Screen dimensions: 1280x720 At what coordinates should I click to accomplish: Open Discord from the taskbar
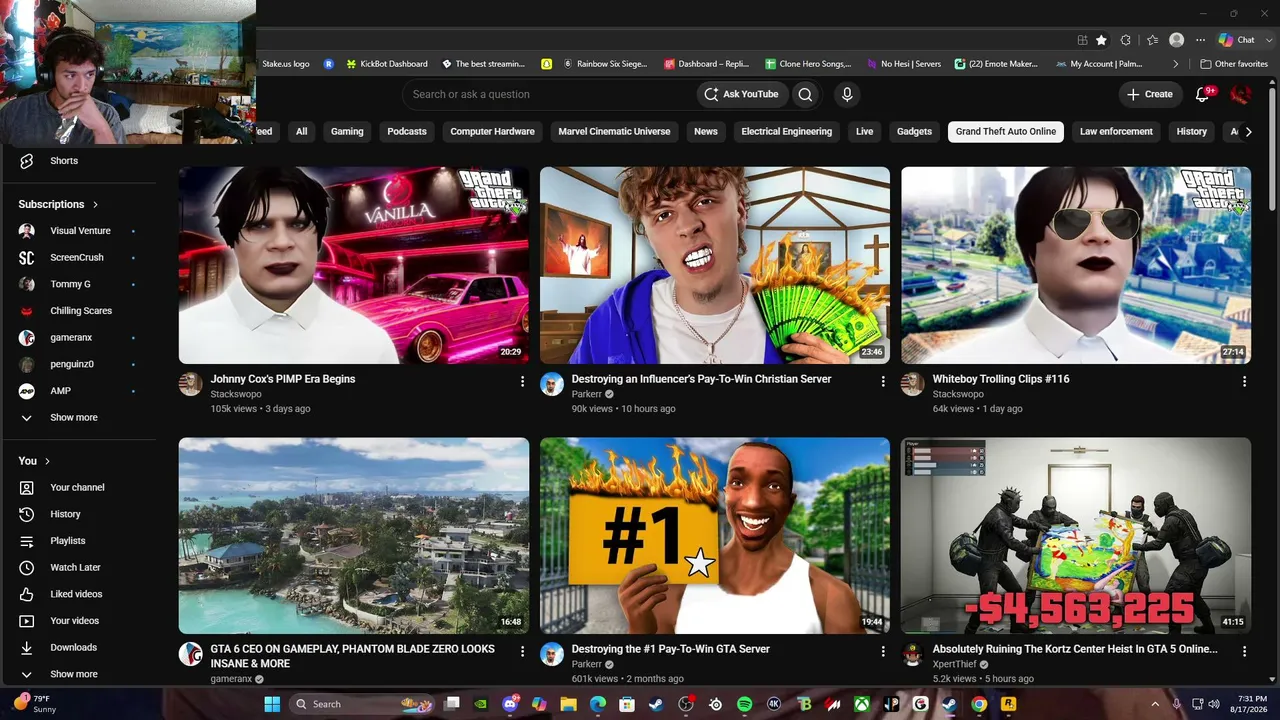point(511,704)
